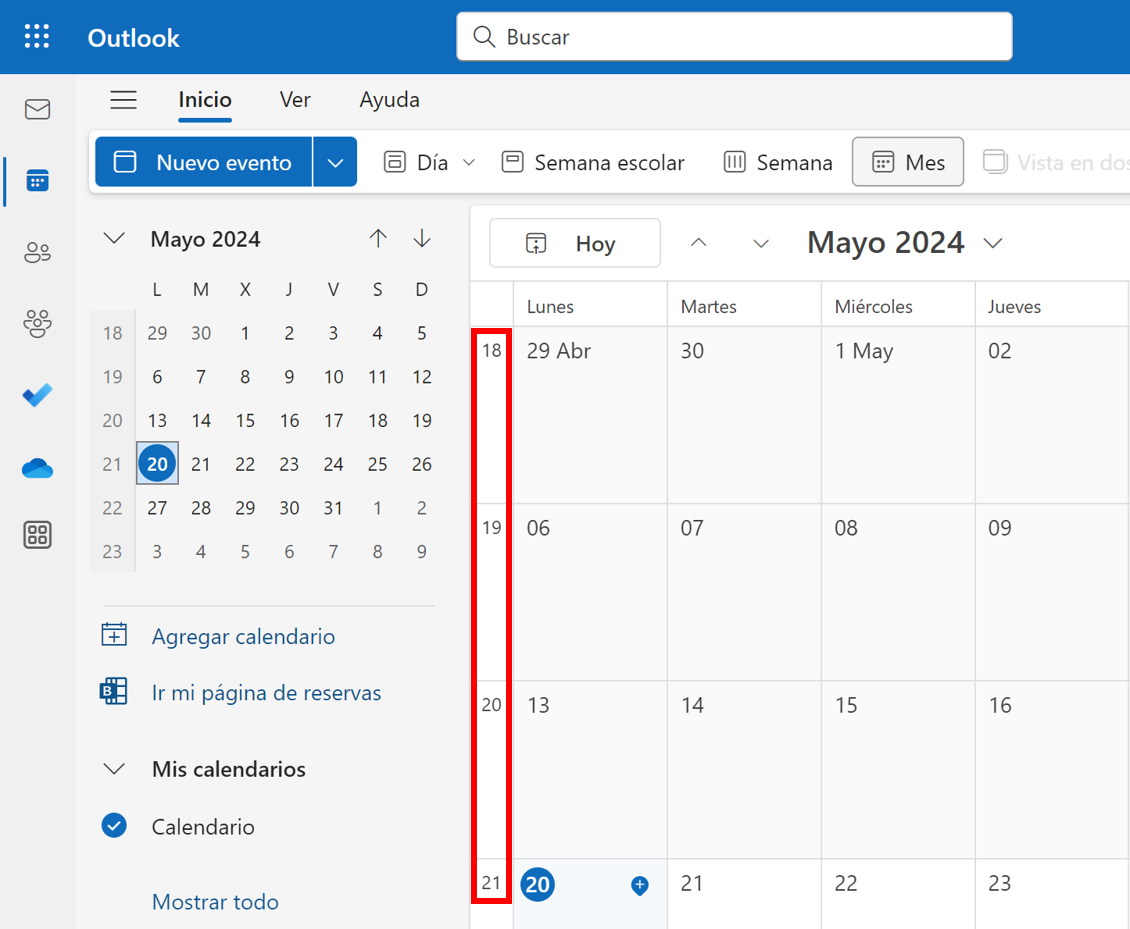
Task: Toggle the hamburger navigation pane button
Action: click(123, 99)
